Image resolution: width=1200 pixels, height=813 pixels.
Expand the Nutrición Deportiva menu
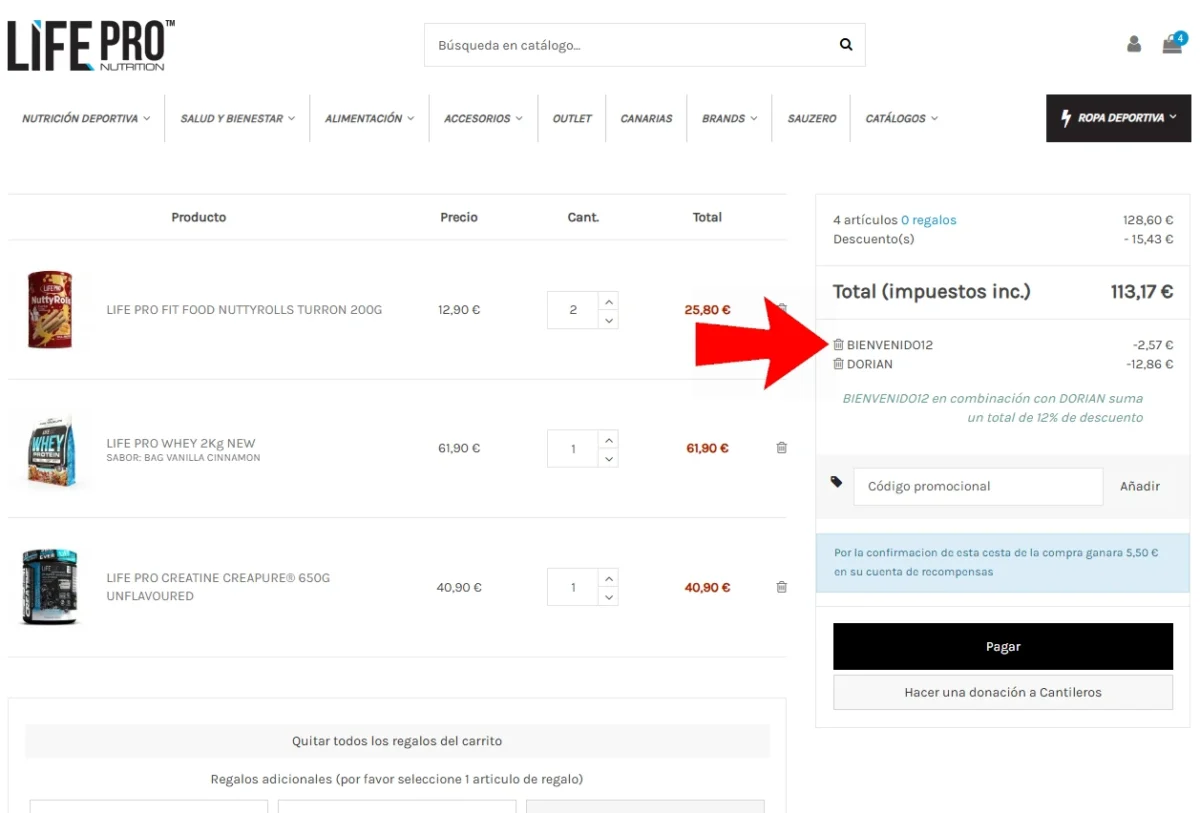[x=86, y=118]
